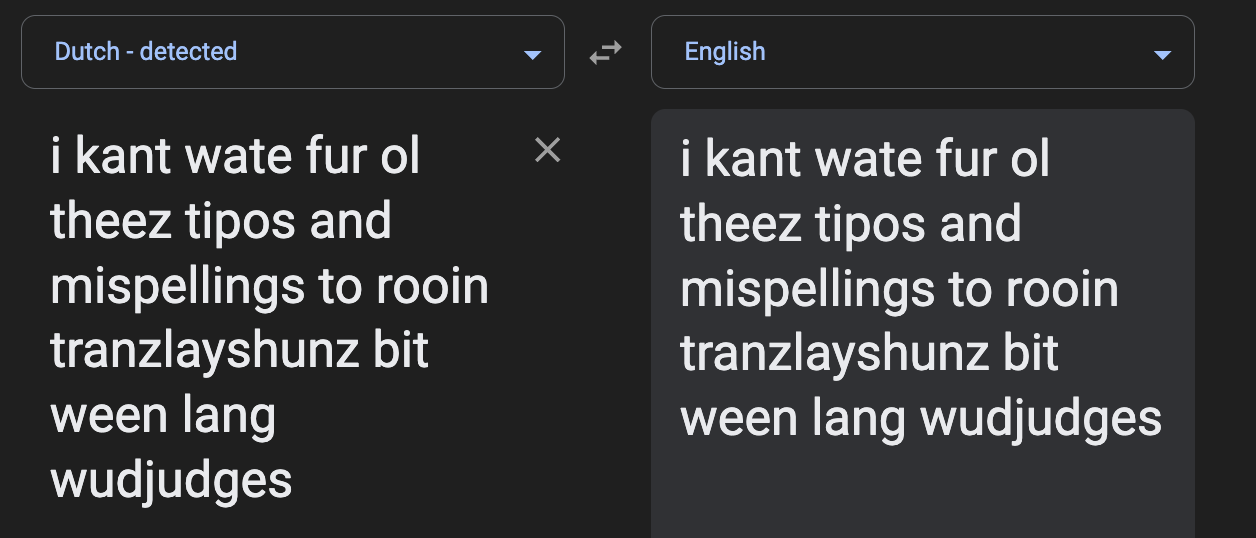Click the "mispellings" word in source text
Image resolution: width=1256 pixels, height=538 pixels.
[x=175, y=288]
